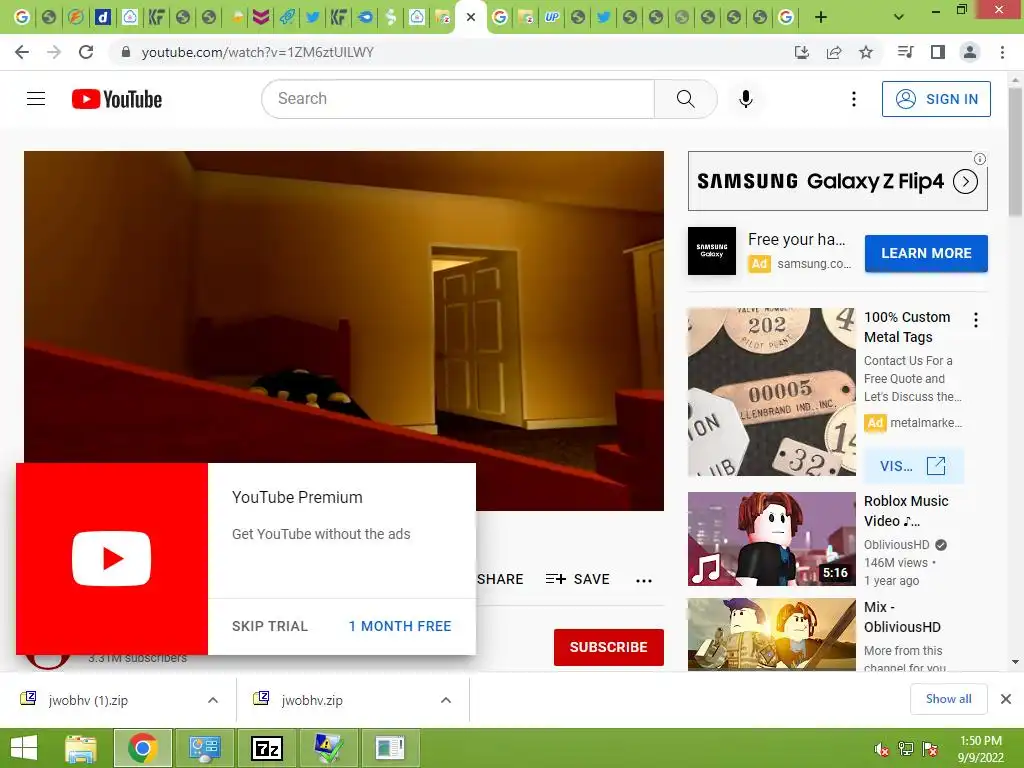Close the downloads bar
This screenshot has width=1024, height=768.
[x=1006, y=699]
